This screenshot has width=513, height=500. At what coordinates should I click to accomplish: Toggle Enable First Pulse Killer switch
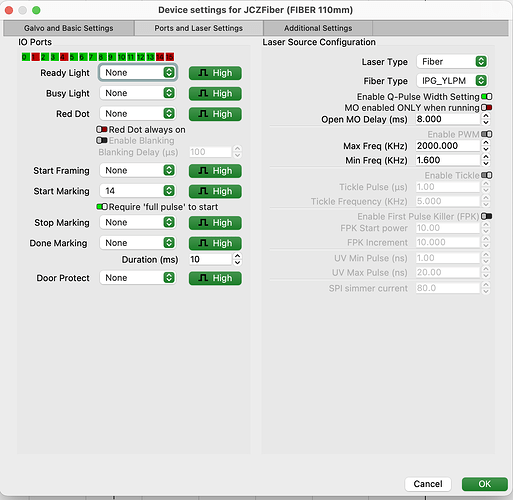pyautogui.click(x=487, y=216)
